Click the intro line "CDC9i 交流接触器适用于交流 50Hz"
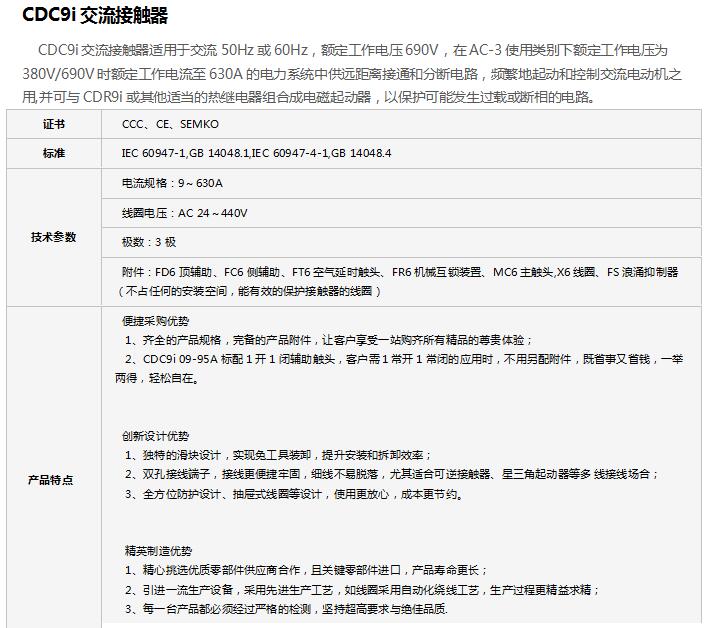 point(353,50)
